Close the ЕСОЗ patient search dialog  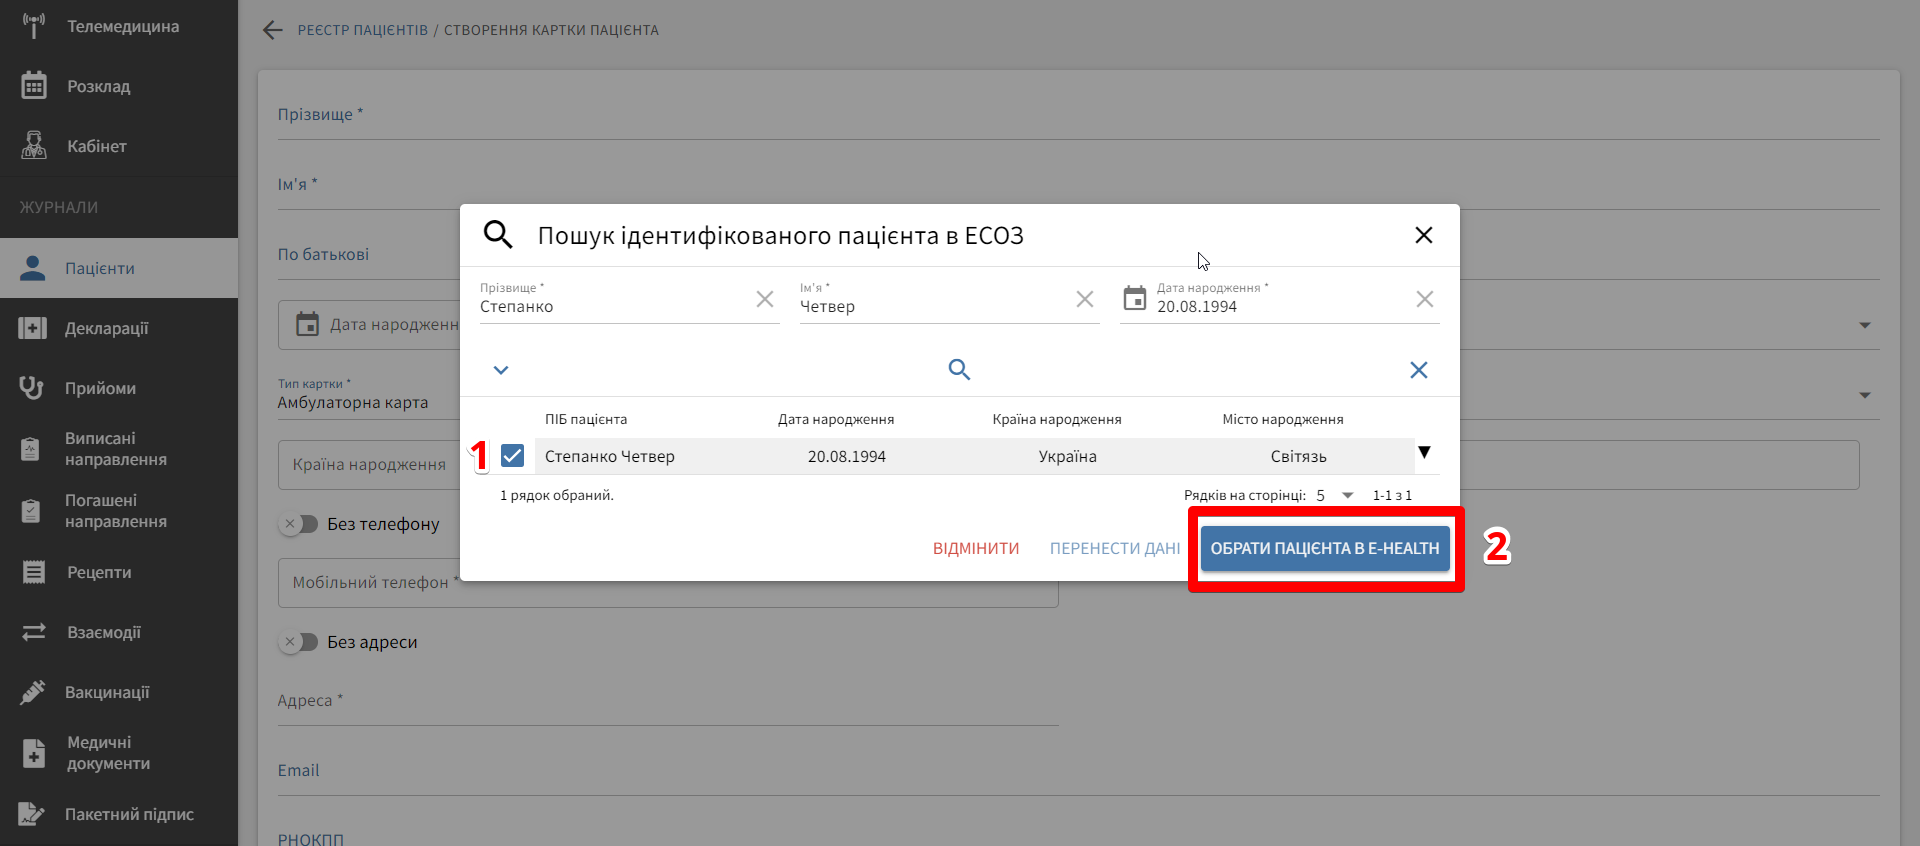click(1424, 235)
